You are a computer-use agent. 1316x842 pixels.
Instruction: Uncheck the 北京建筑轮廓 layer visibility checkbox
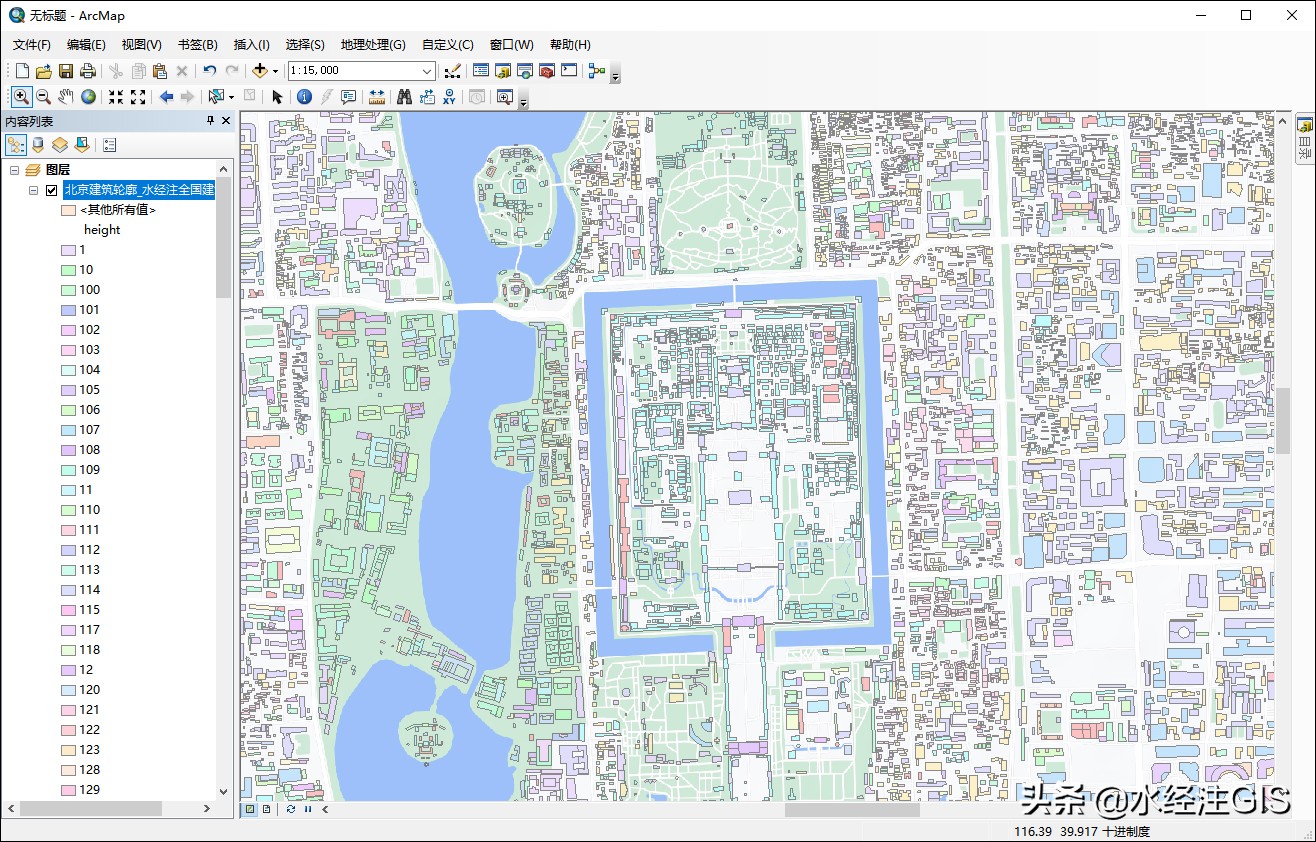(x=52, y=190)
